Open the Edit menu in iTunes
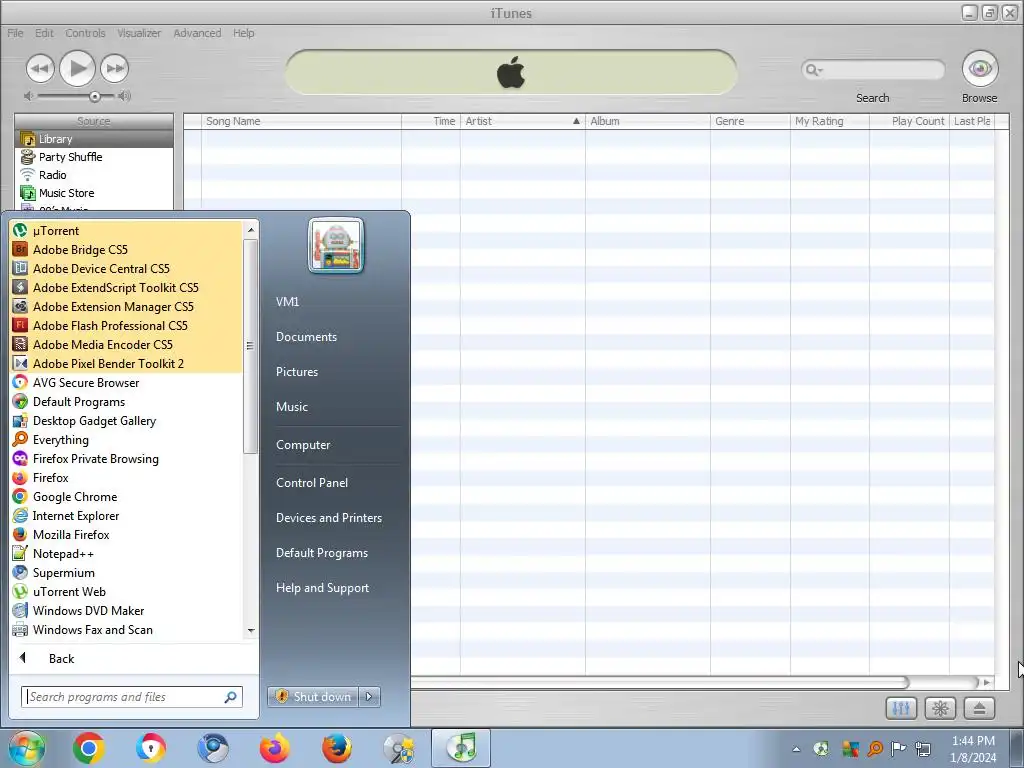This screenshot has width=1024, height=768. (44, 33)
